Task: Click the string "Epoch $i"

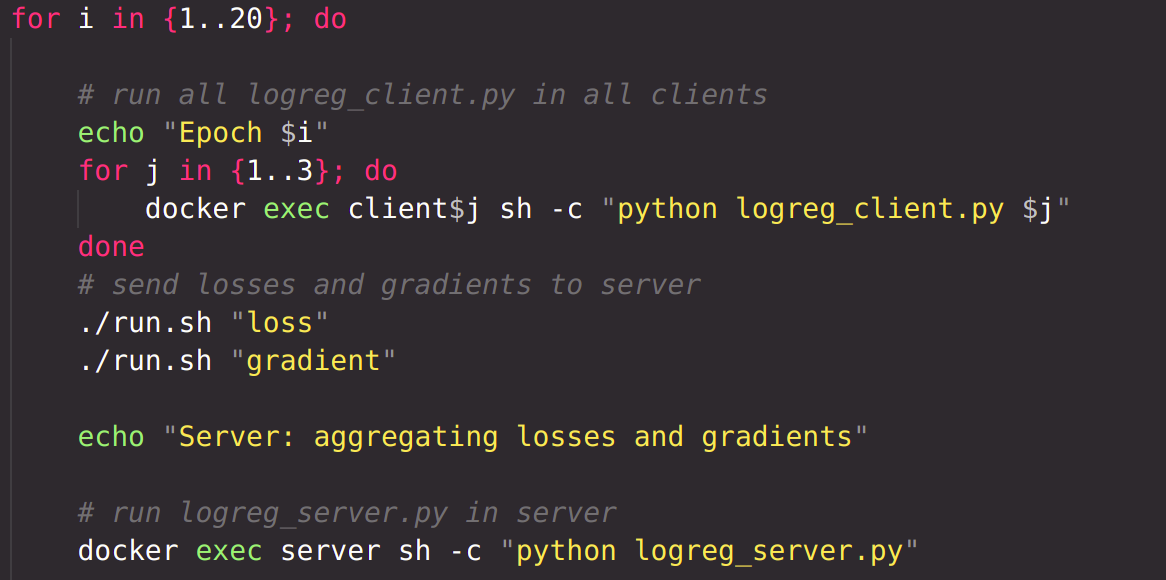Action: (245, 133)
